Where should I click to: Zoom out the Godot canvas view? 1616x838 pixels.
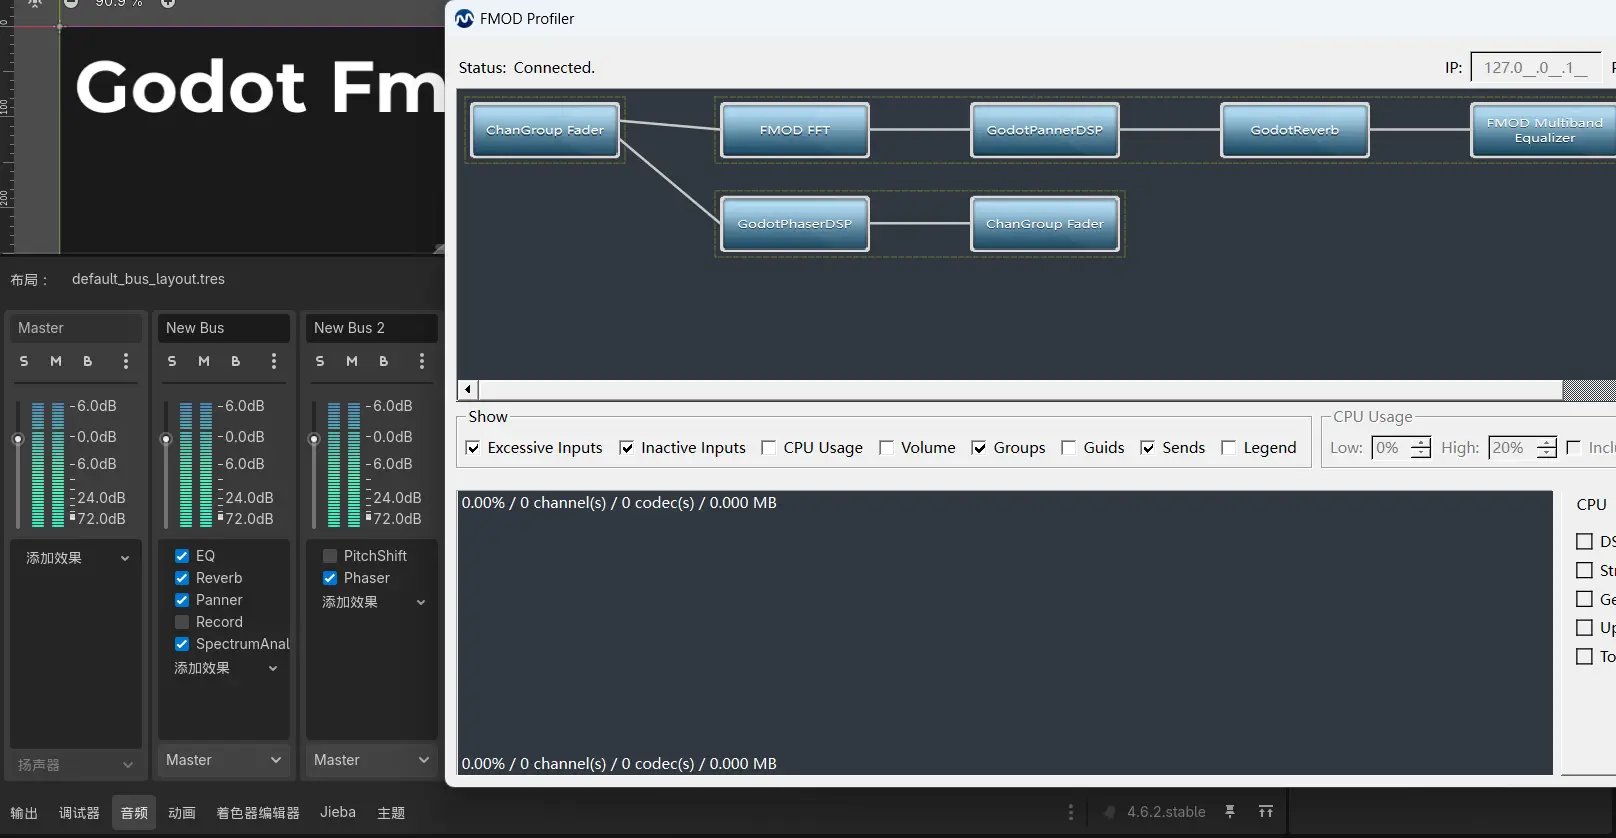[x=71, y=3]
